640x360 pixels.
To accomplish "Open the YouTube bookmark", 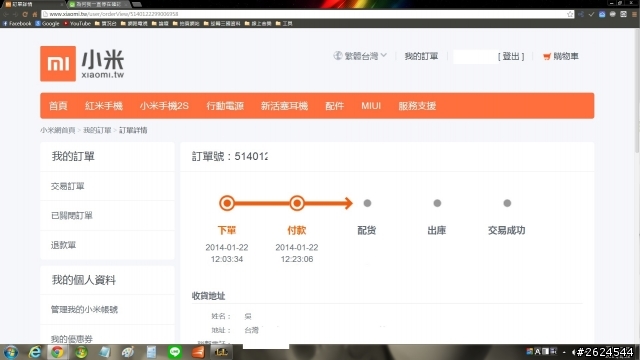I will (77, 24).
